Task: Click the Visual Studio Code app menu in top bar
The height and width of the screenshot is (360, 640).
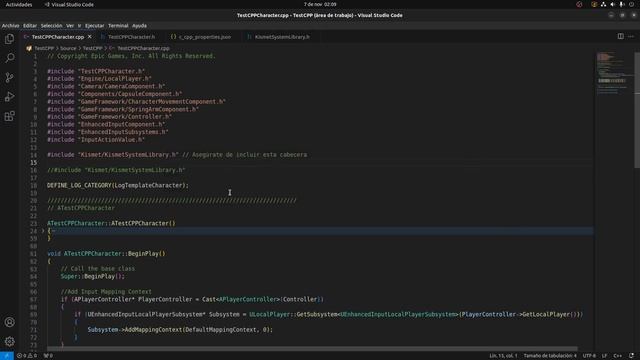Action: coord(69,4)
